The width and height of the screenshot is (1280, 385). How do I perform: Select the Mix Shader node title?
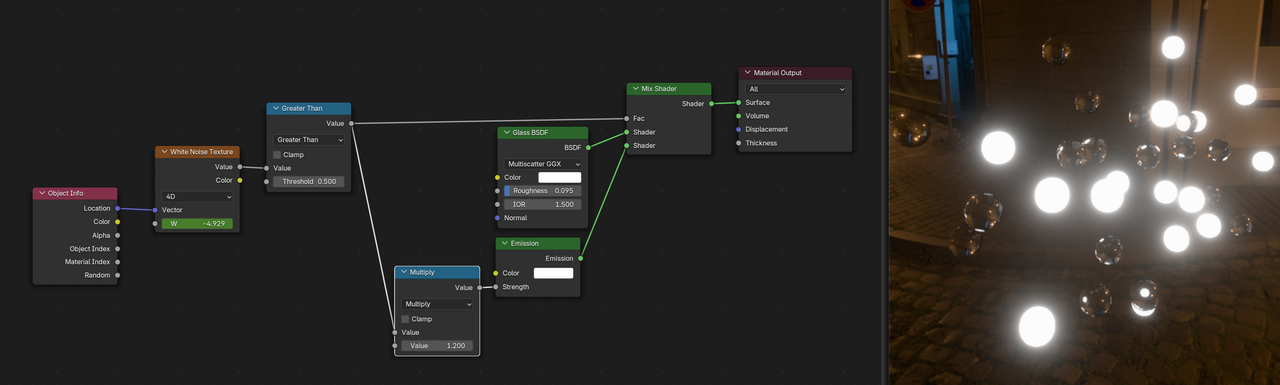pos(659,88)
